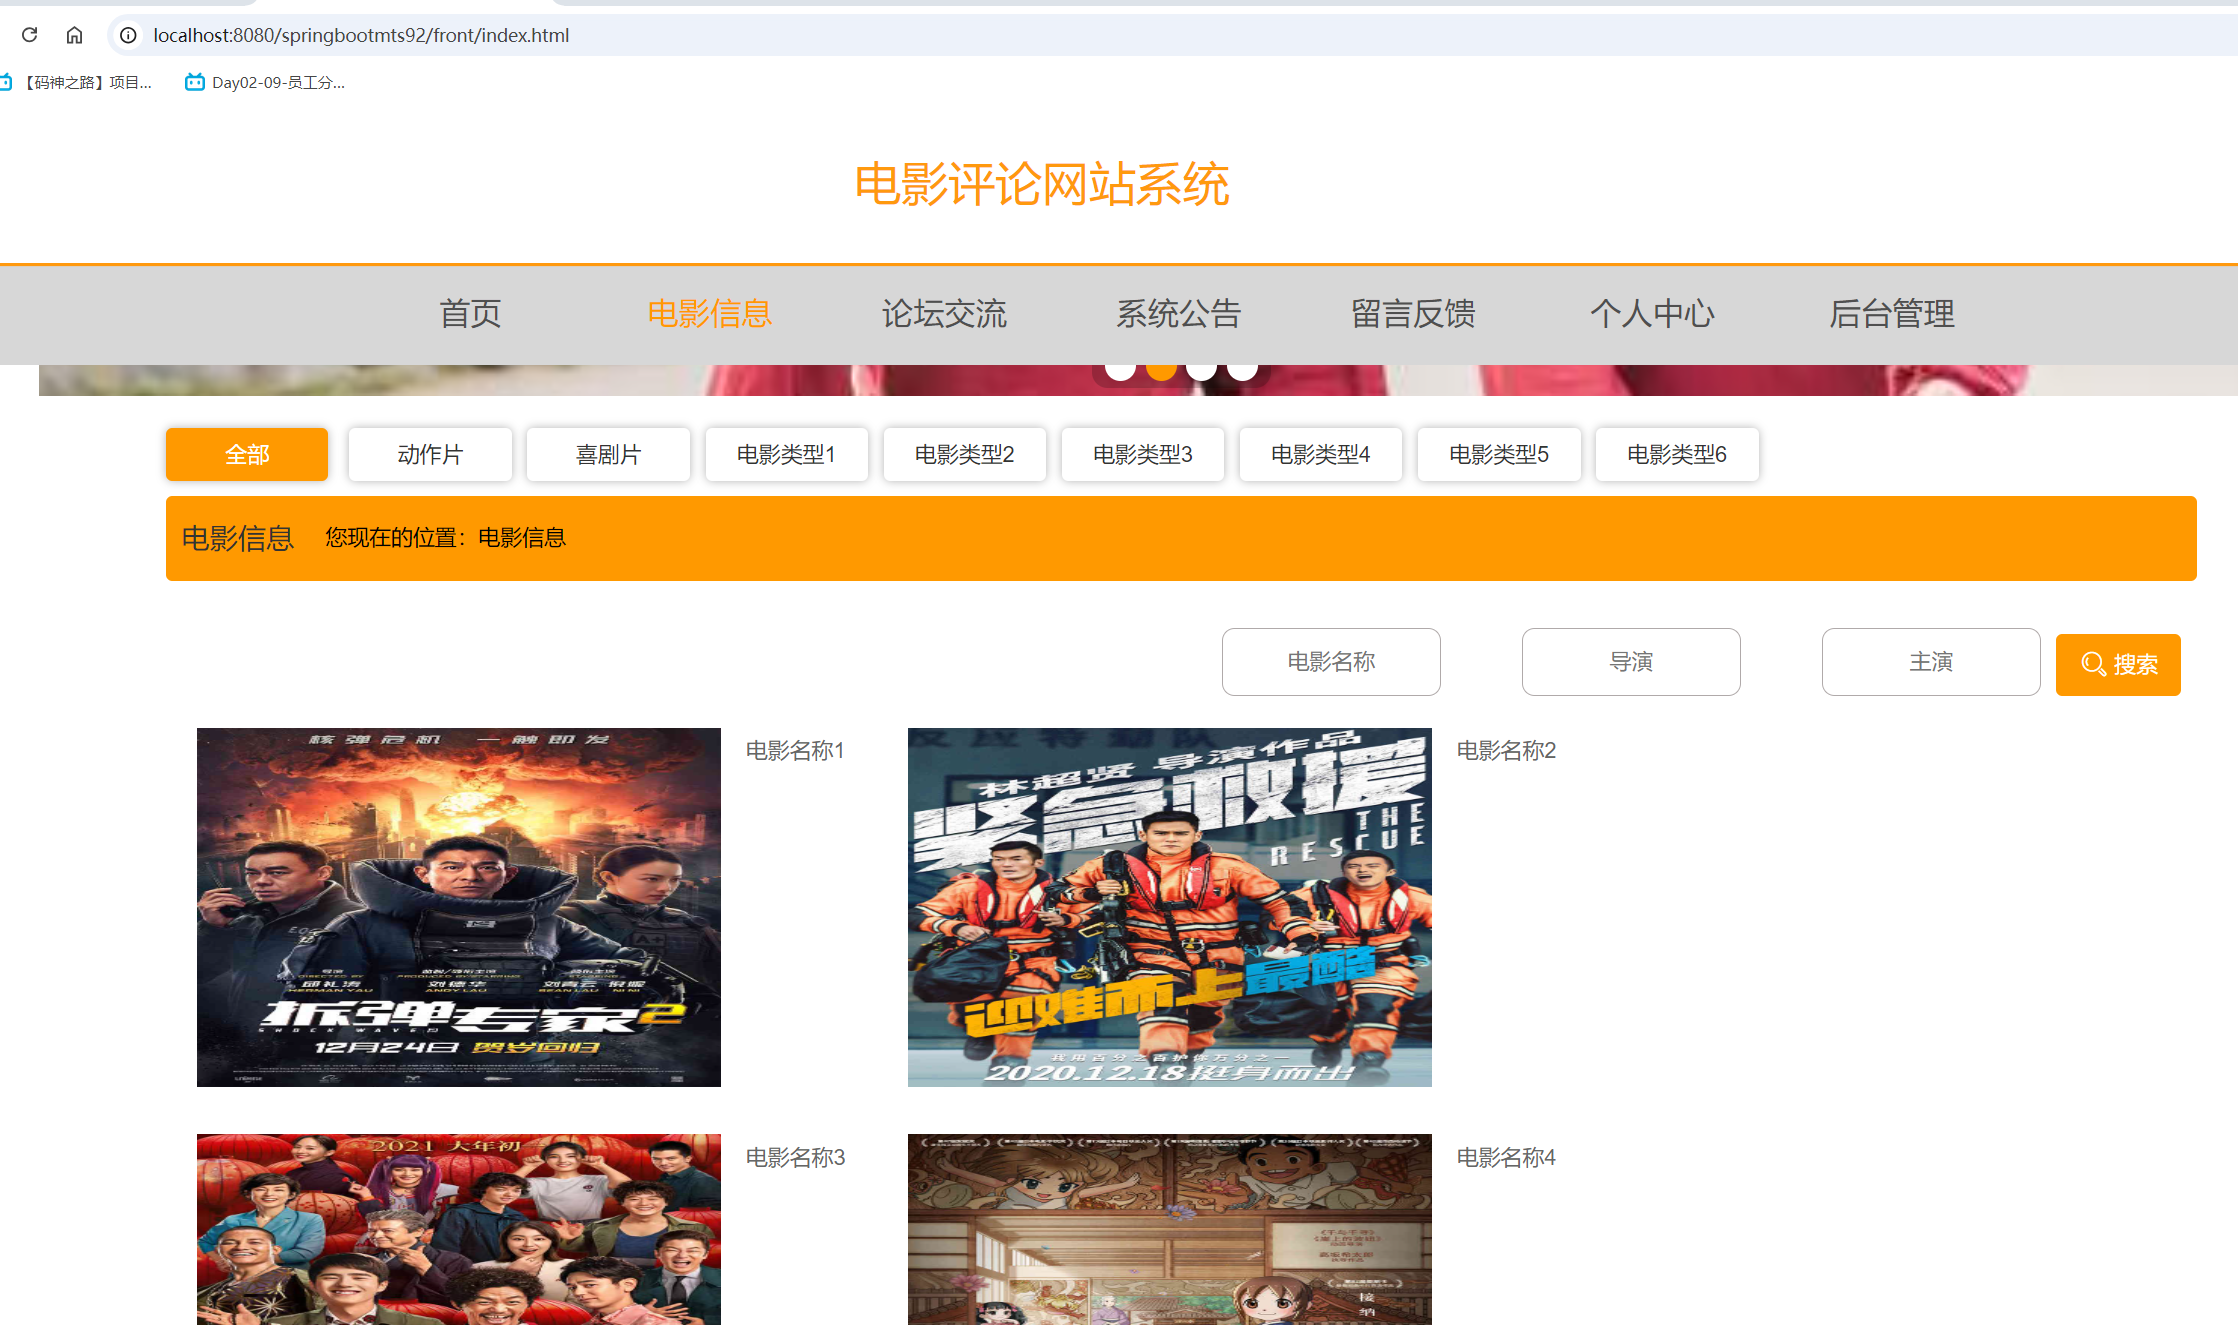Open the 系统公告 page
Viewport: 2238px width, 1325px height.
point(1178,314)
